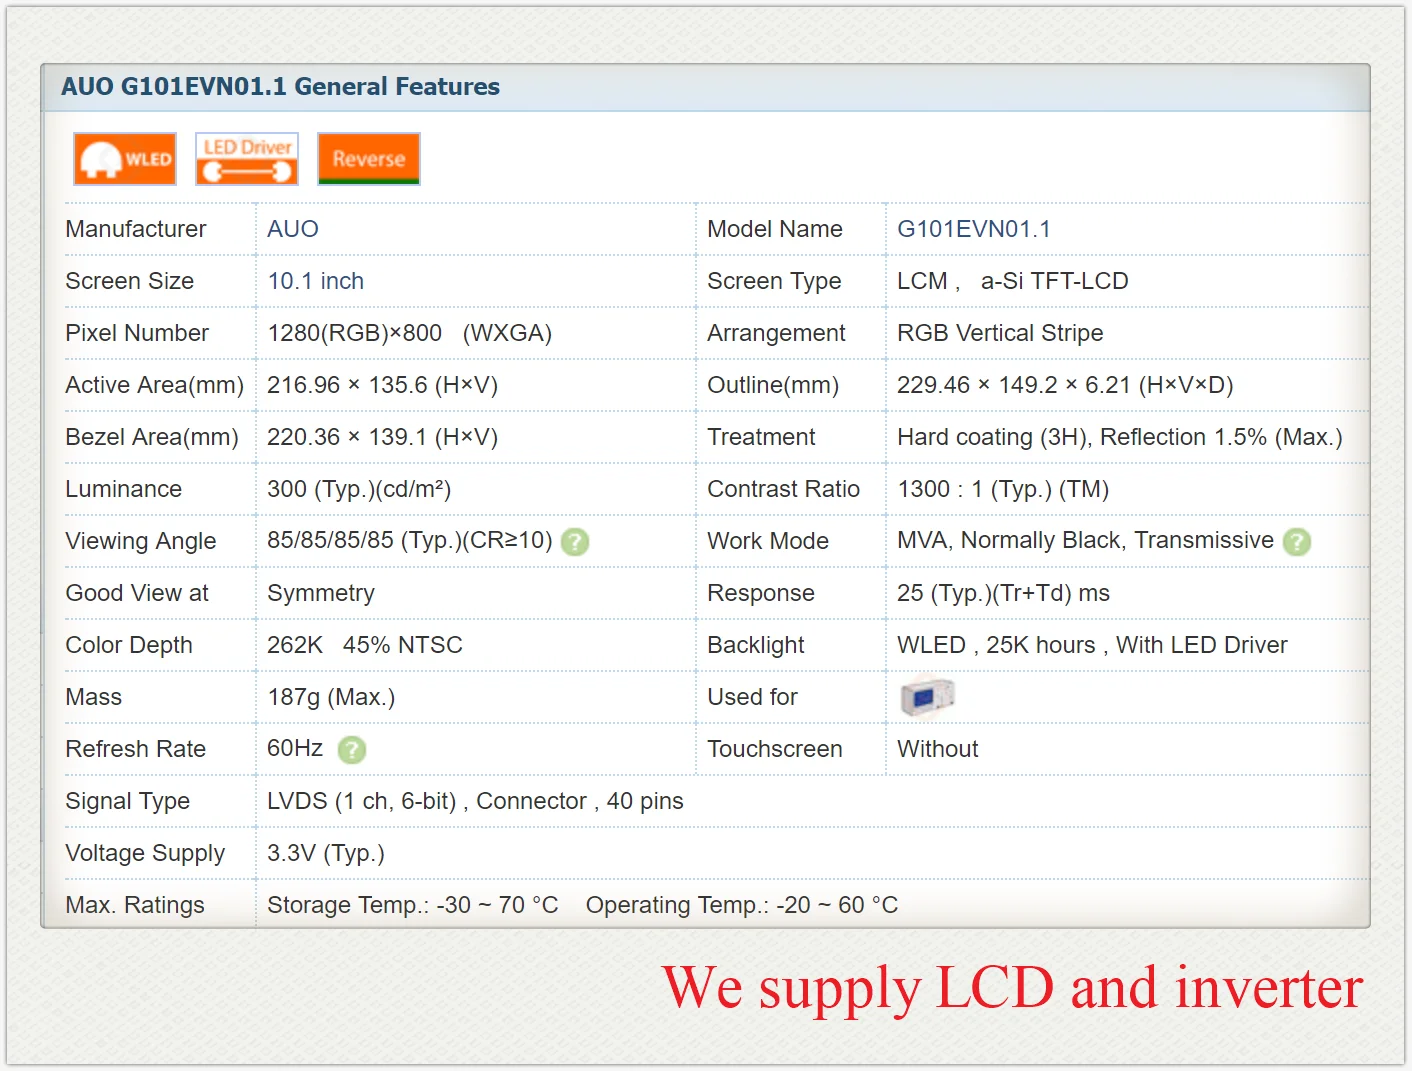Open the AUO manufacturer link
The height and width of the screenshot is (1071, 1412).
tap(293, 229)
